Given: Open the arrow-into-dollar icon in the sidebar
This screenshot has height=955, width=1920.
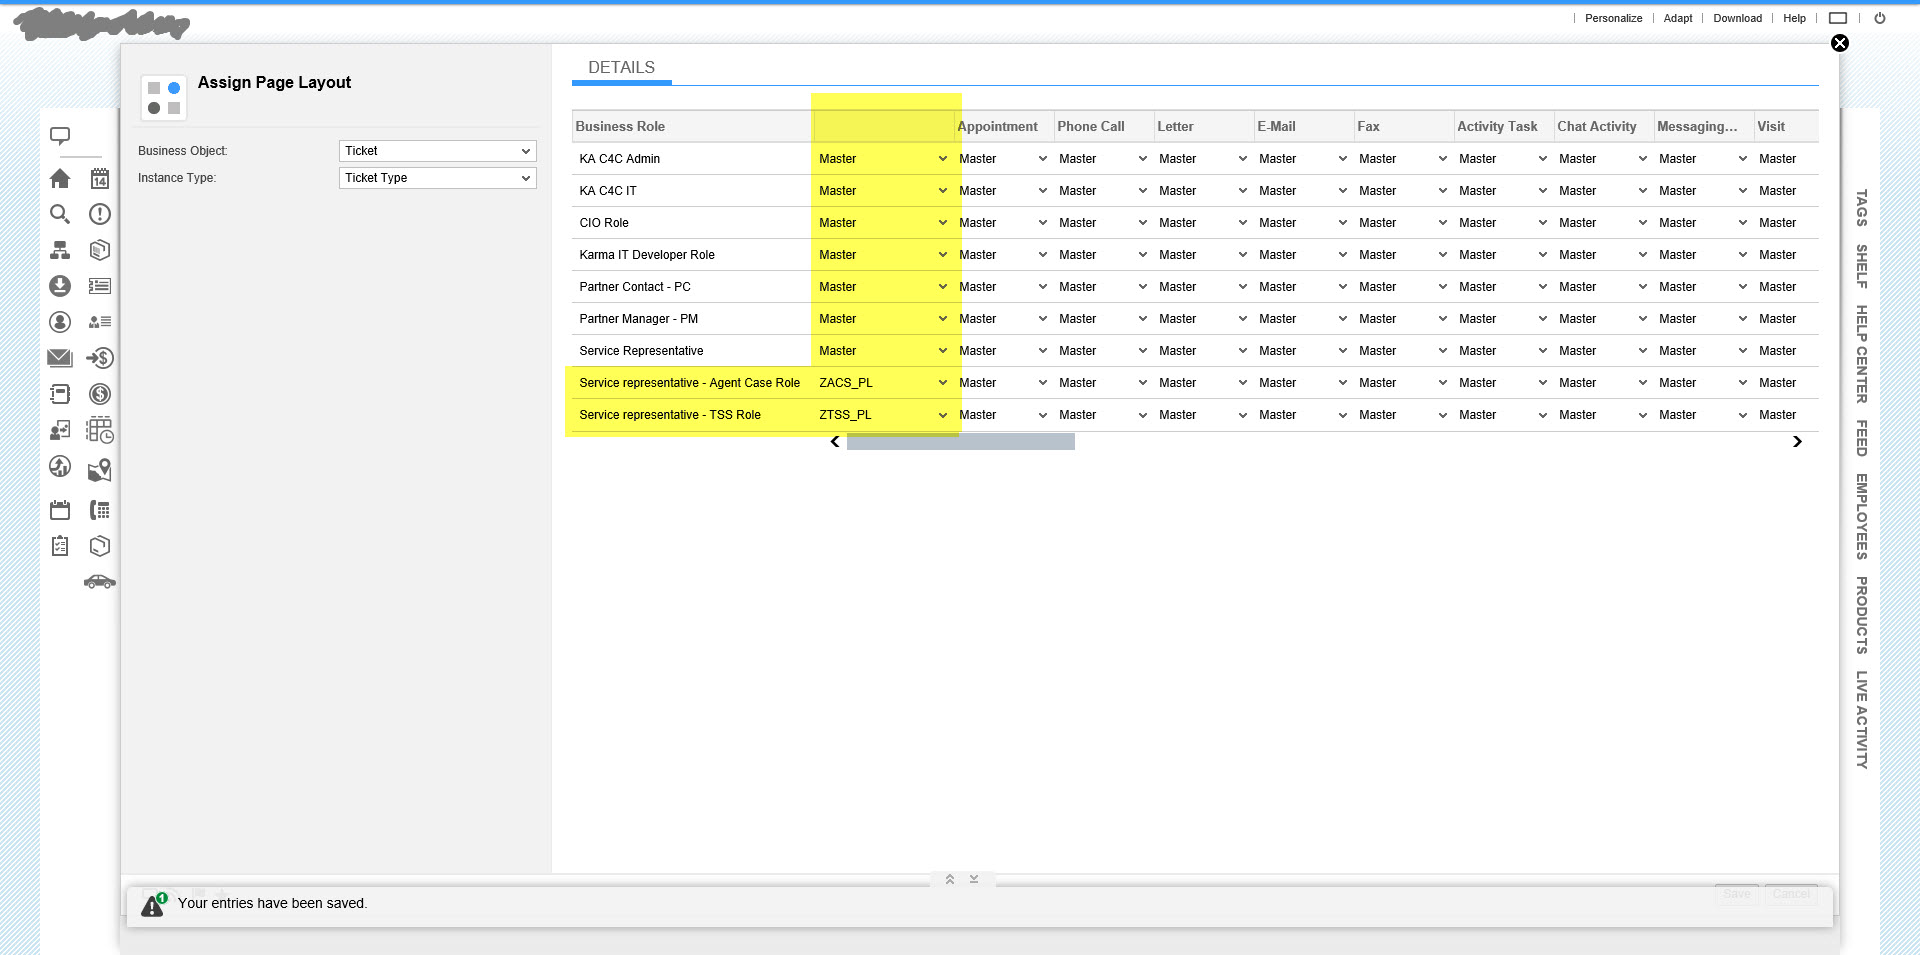Looking at the screenshot, I should (100, 358).
